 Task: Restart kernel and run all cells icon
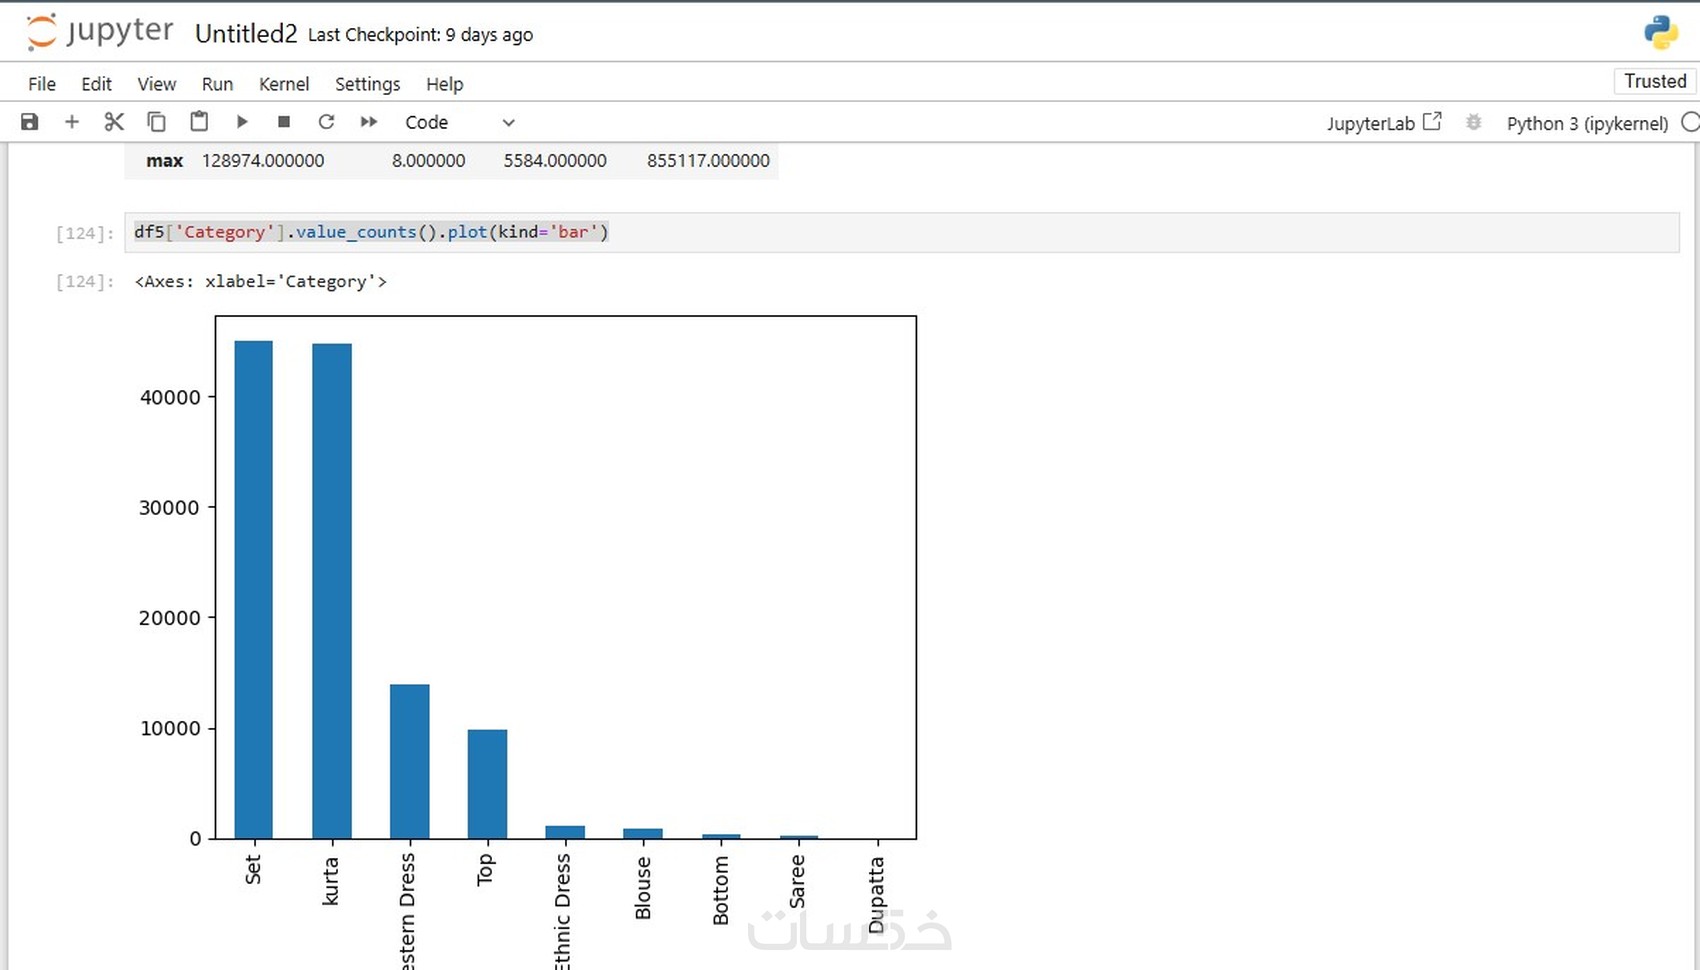369,122
